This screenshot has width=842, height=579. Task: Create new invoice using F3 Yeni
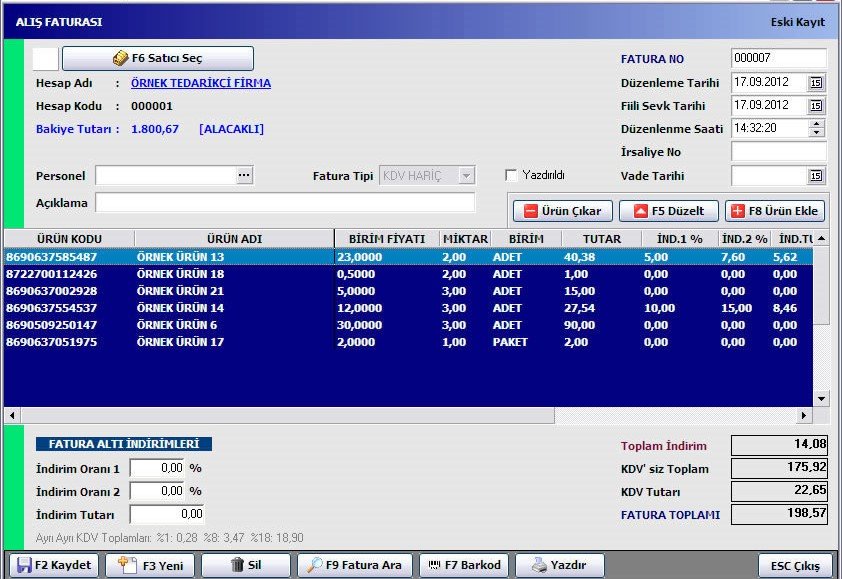[150, 565]
